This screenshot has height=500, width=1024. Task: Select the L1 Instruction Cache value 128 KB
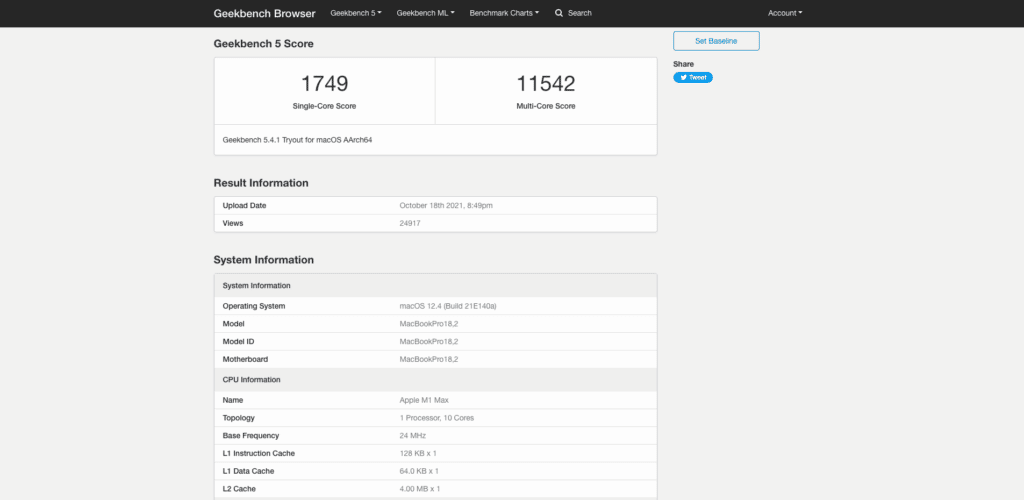coord(418,453)
